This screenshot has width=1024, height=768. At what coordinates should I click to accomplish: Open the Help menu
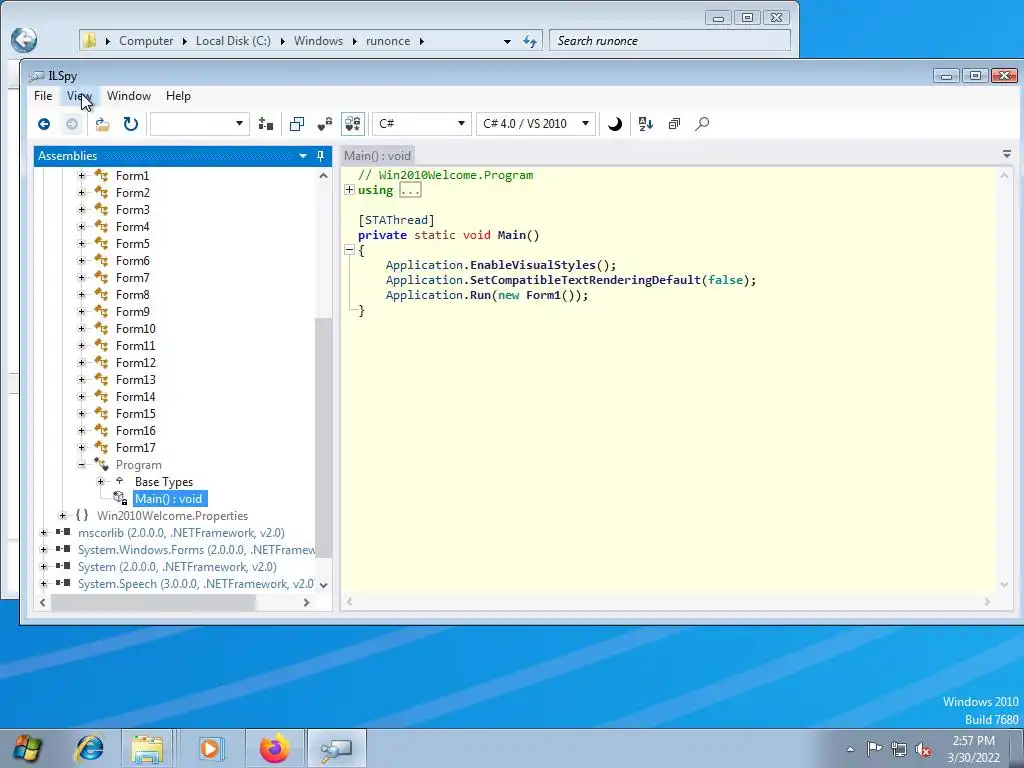pos(178,96)
